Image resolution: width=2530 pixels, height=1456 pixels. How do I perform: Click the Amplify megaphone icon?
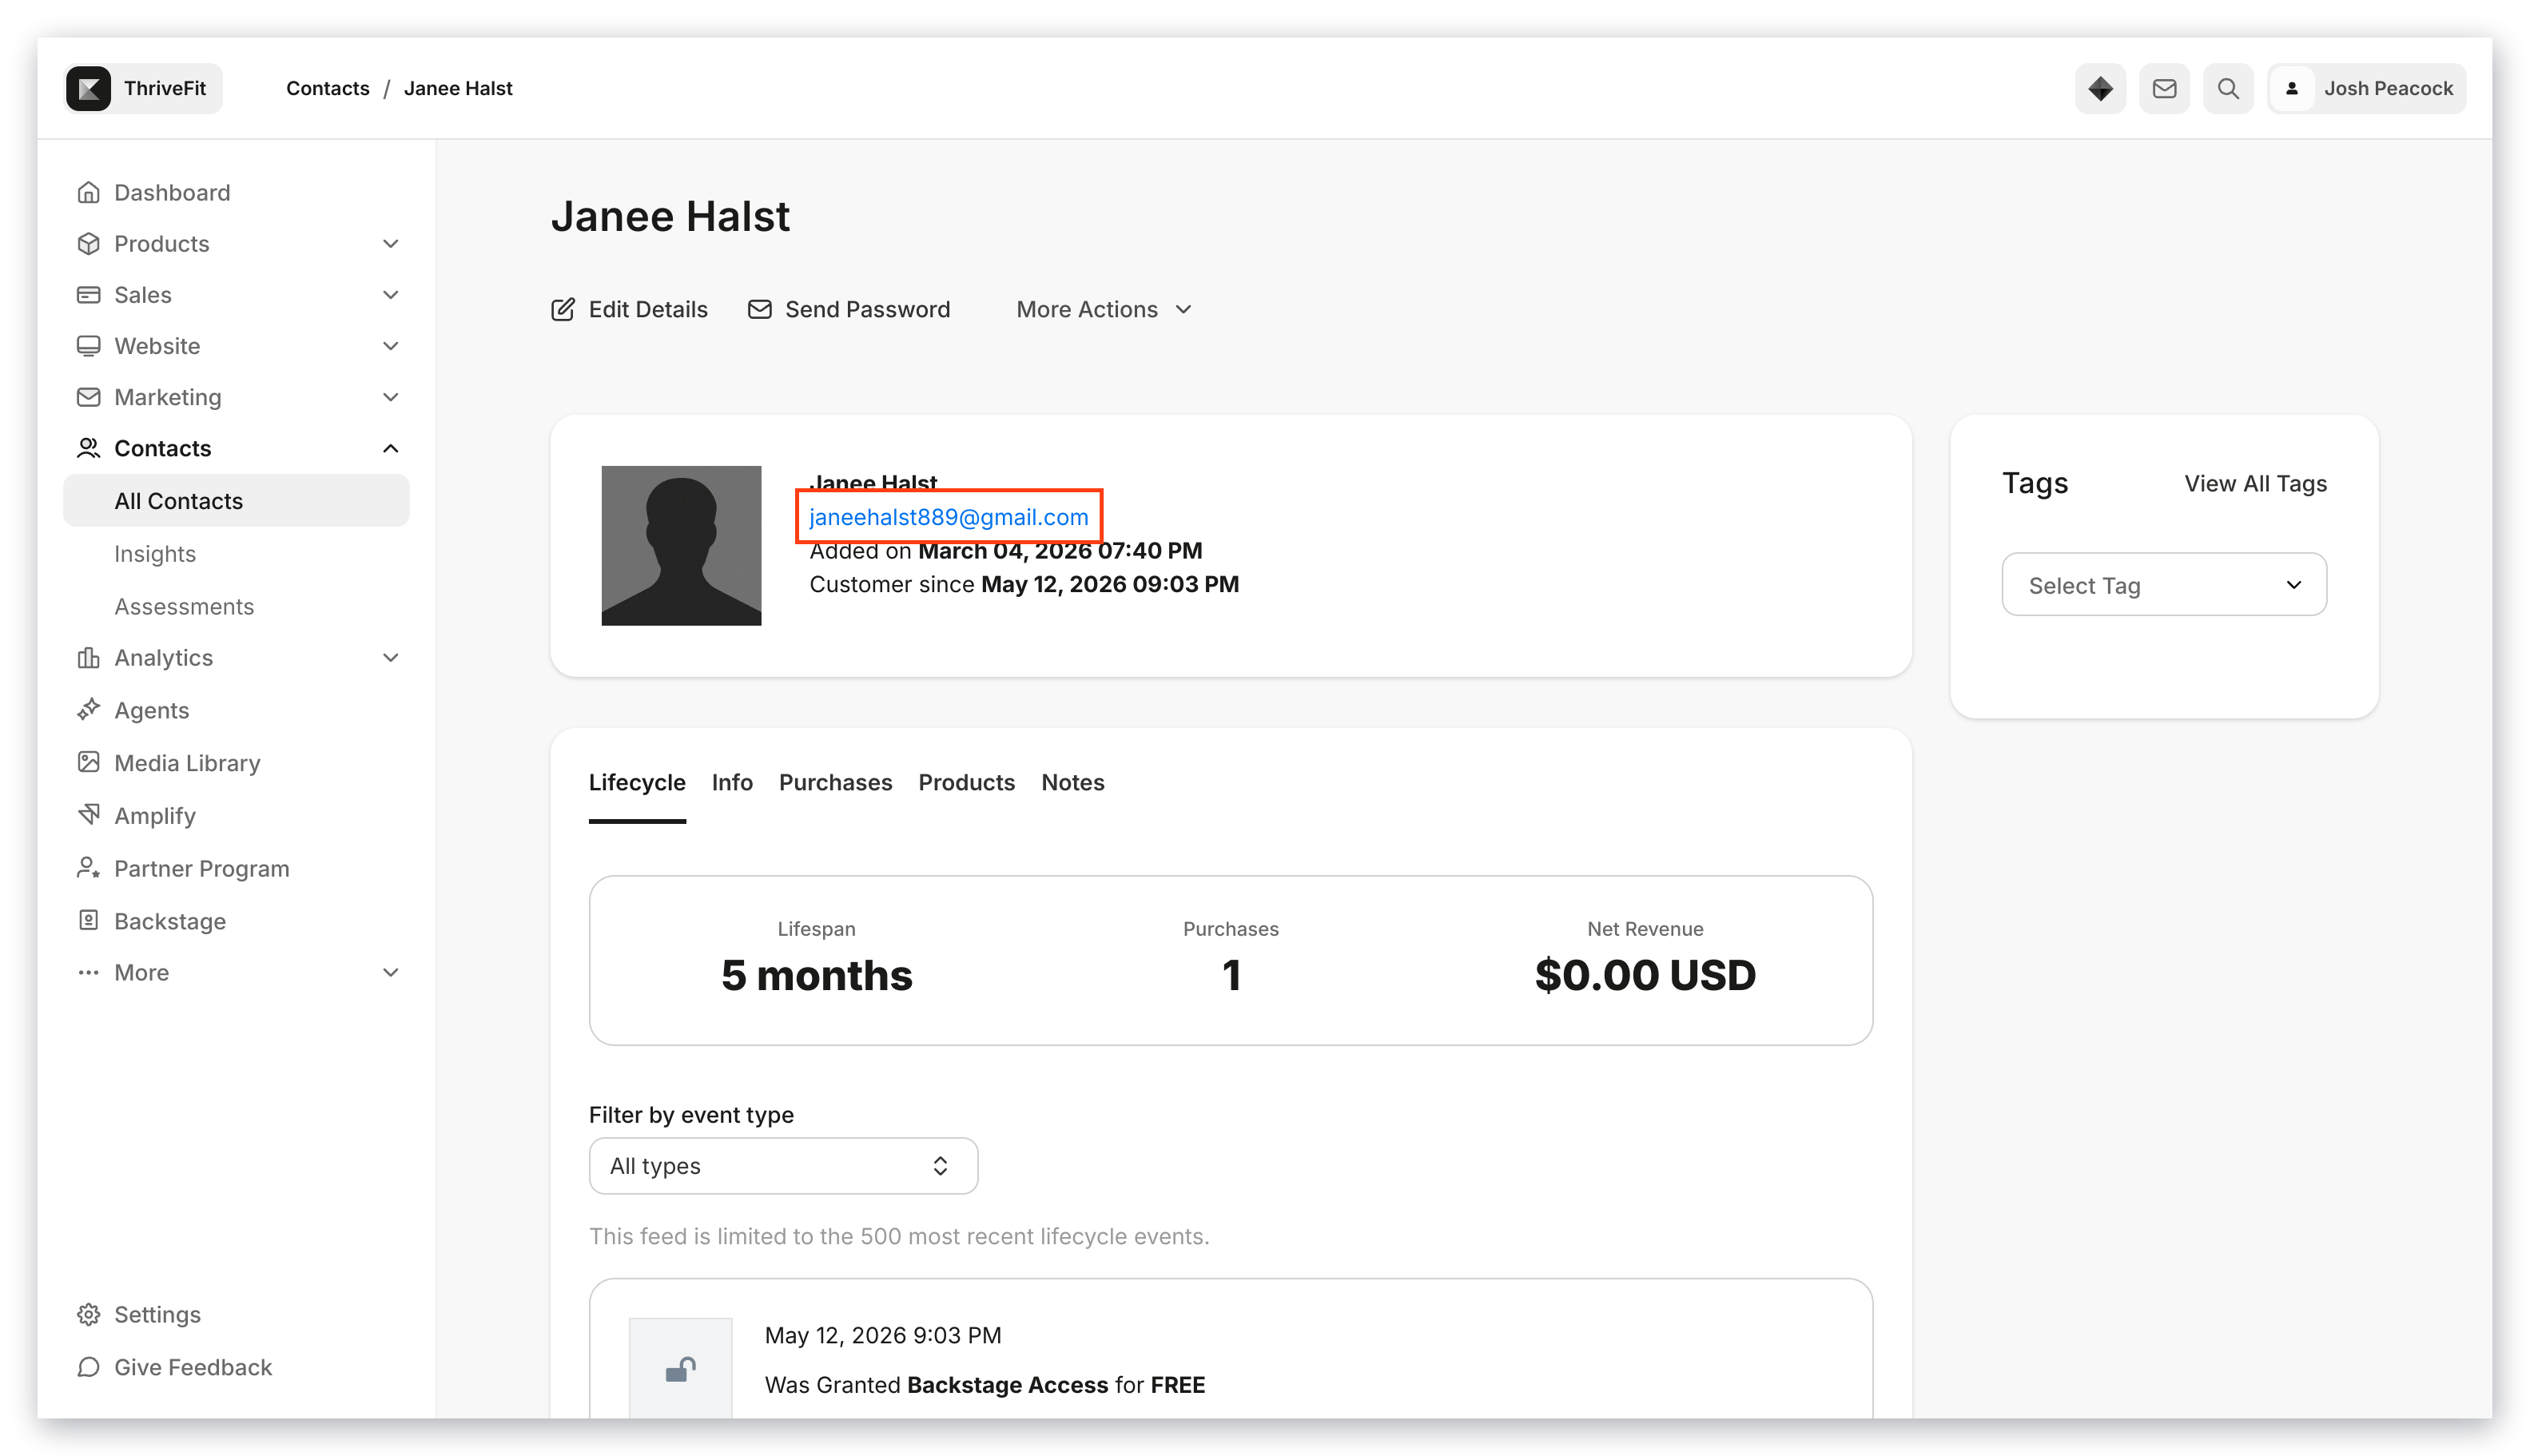click(88, 815)
